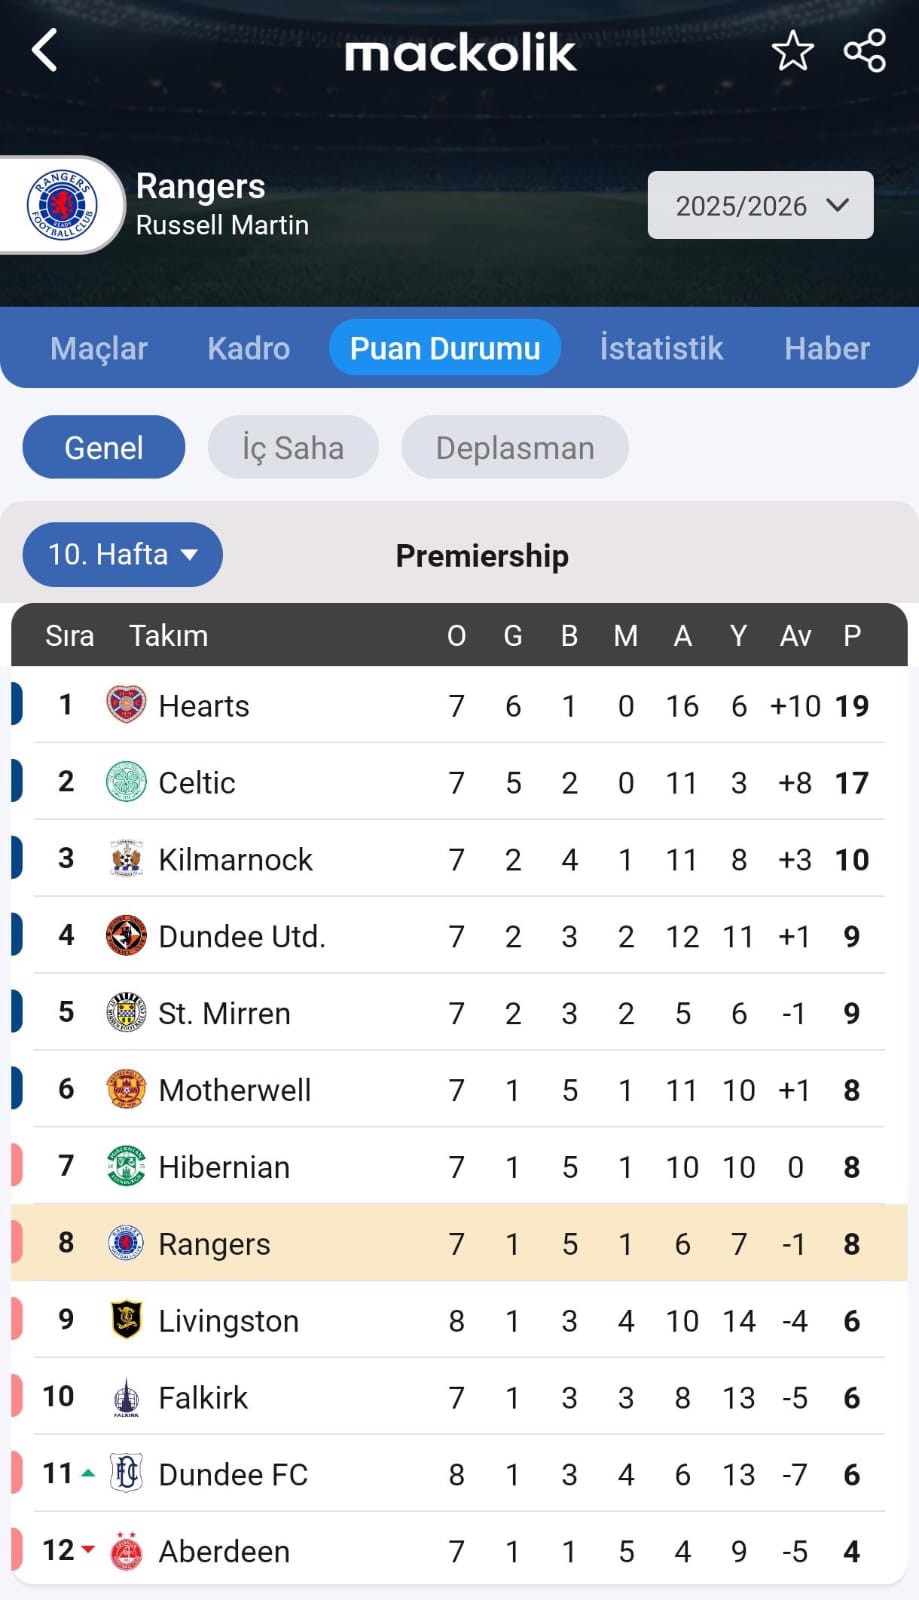
Task: Tap the Dundee Utd. team crest
Action: tap(126, 936)
